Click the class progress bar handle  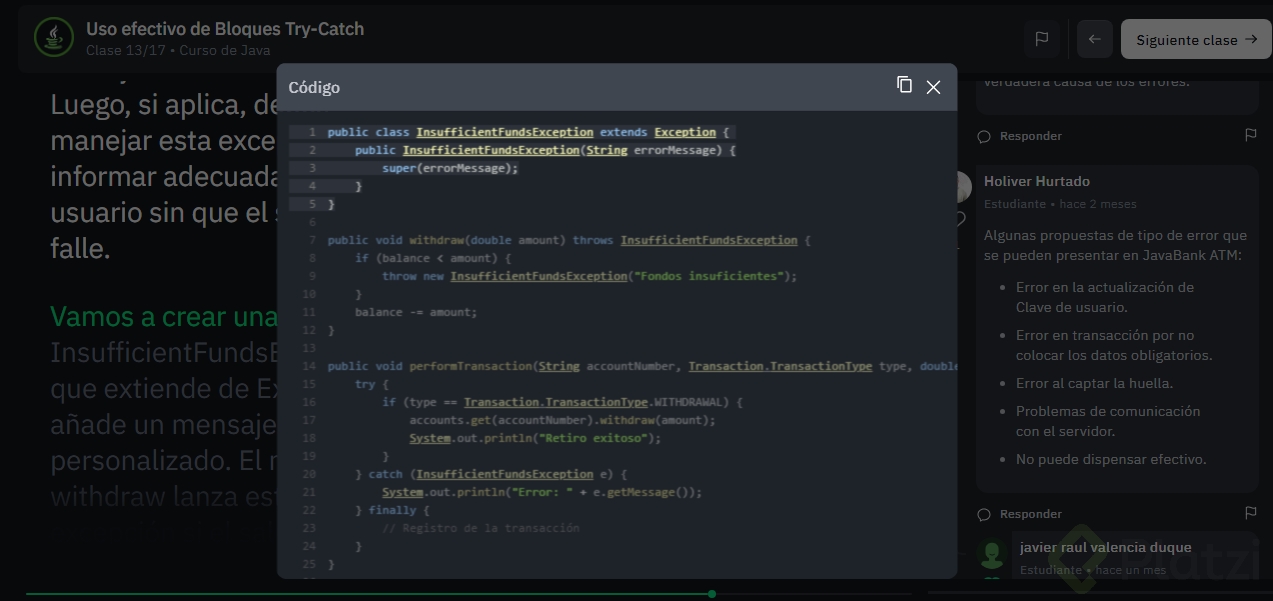[x=712, y=594]
